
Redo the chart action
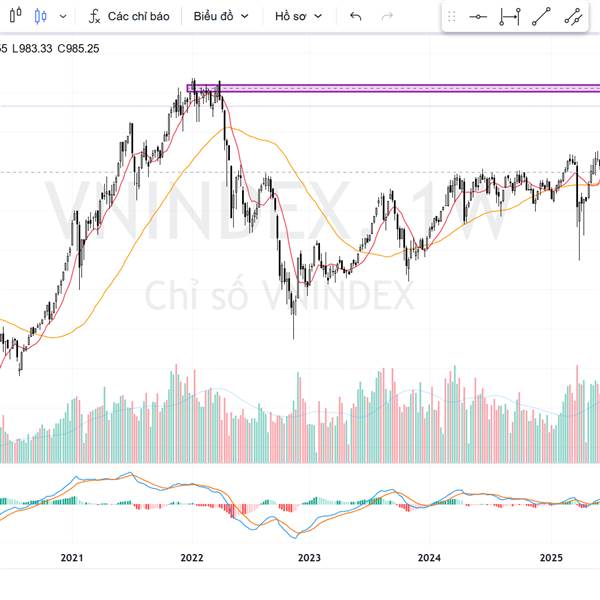click(x=387, y=16)
